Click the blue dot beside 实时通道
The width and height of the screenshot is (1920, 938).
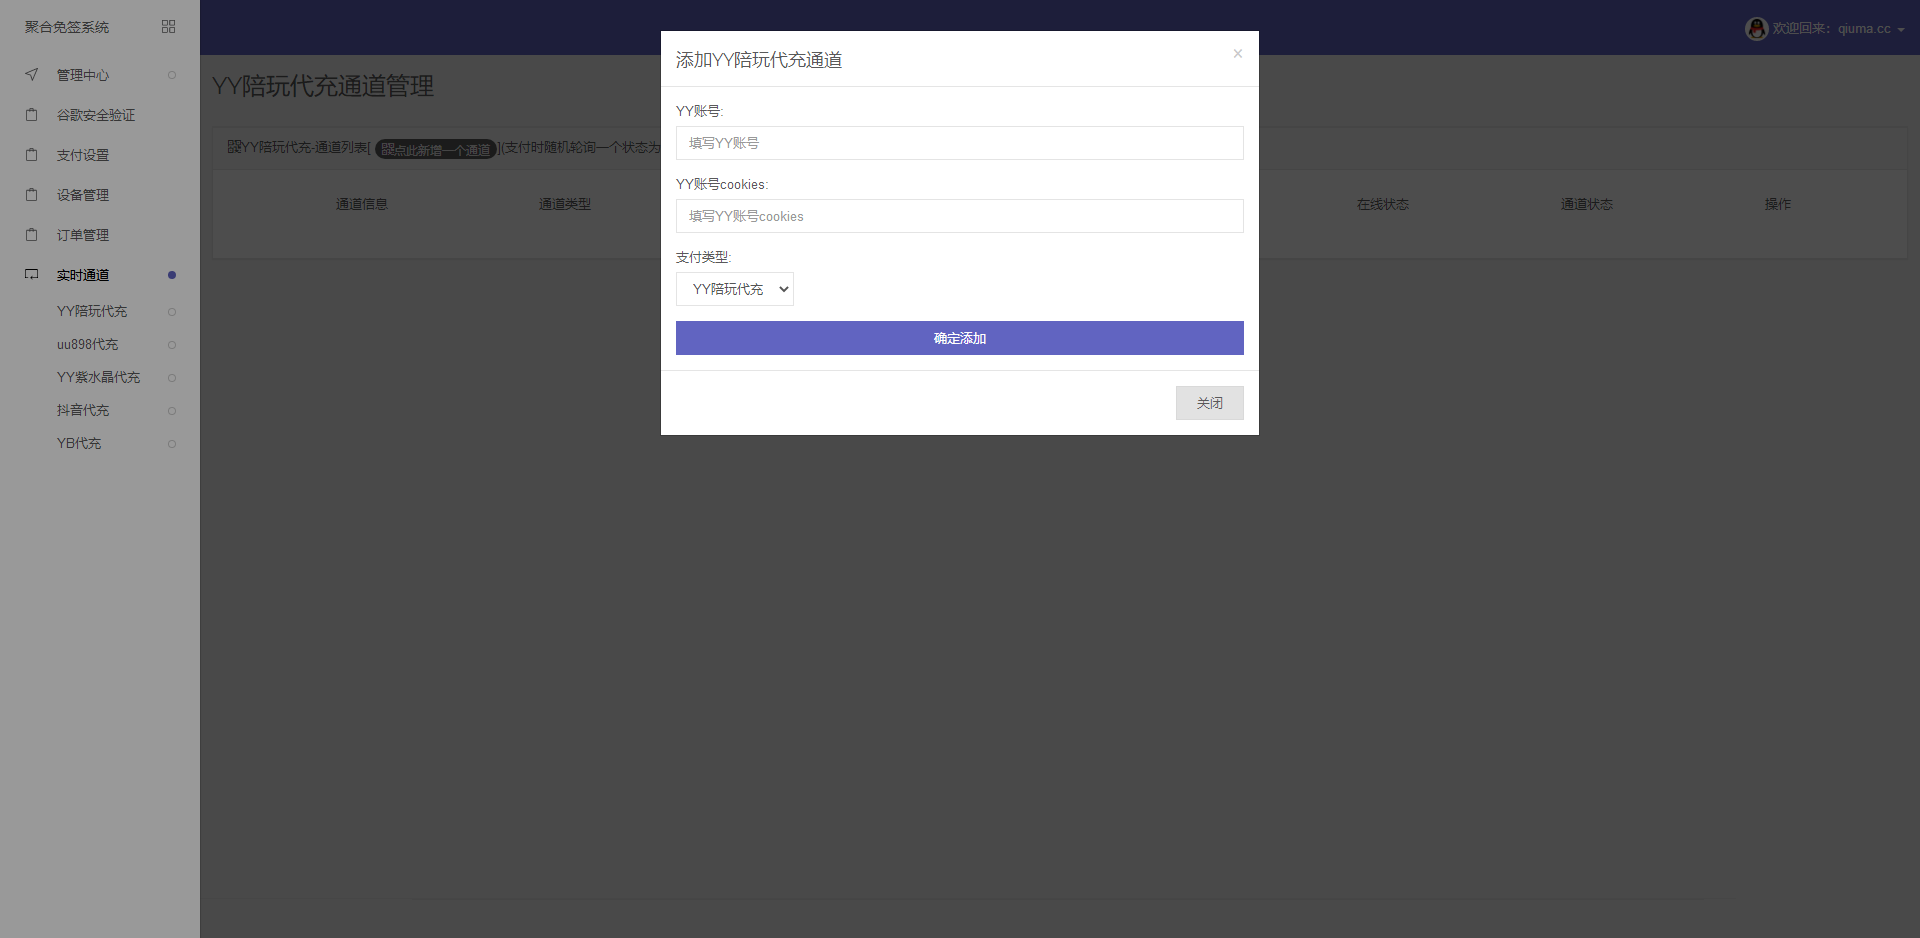click(x=172, y=275)
